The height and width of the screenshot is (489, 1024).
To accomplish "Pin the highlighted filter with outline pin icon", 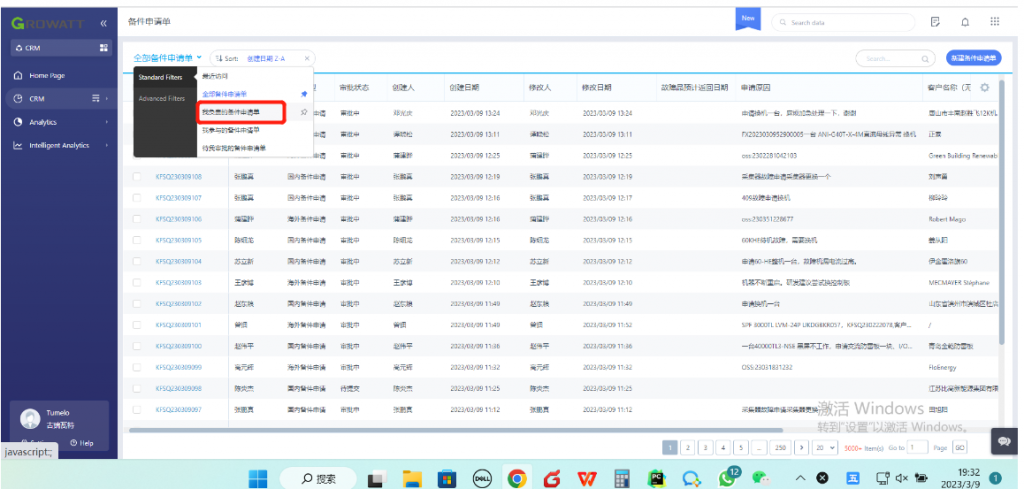I will (304, 112).
